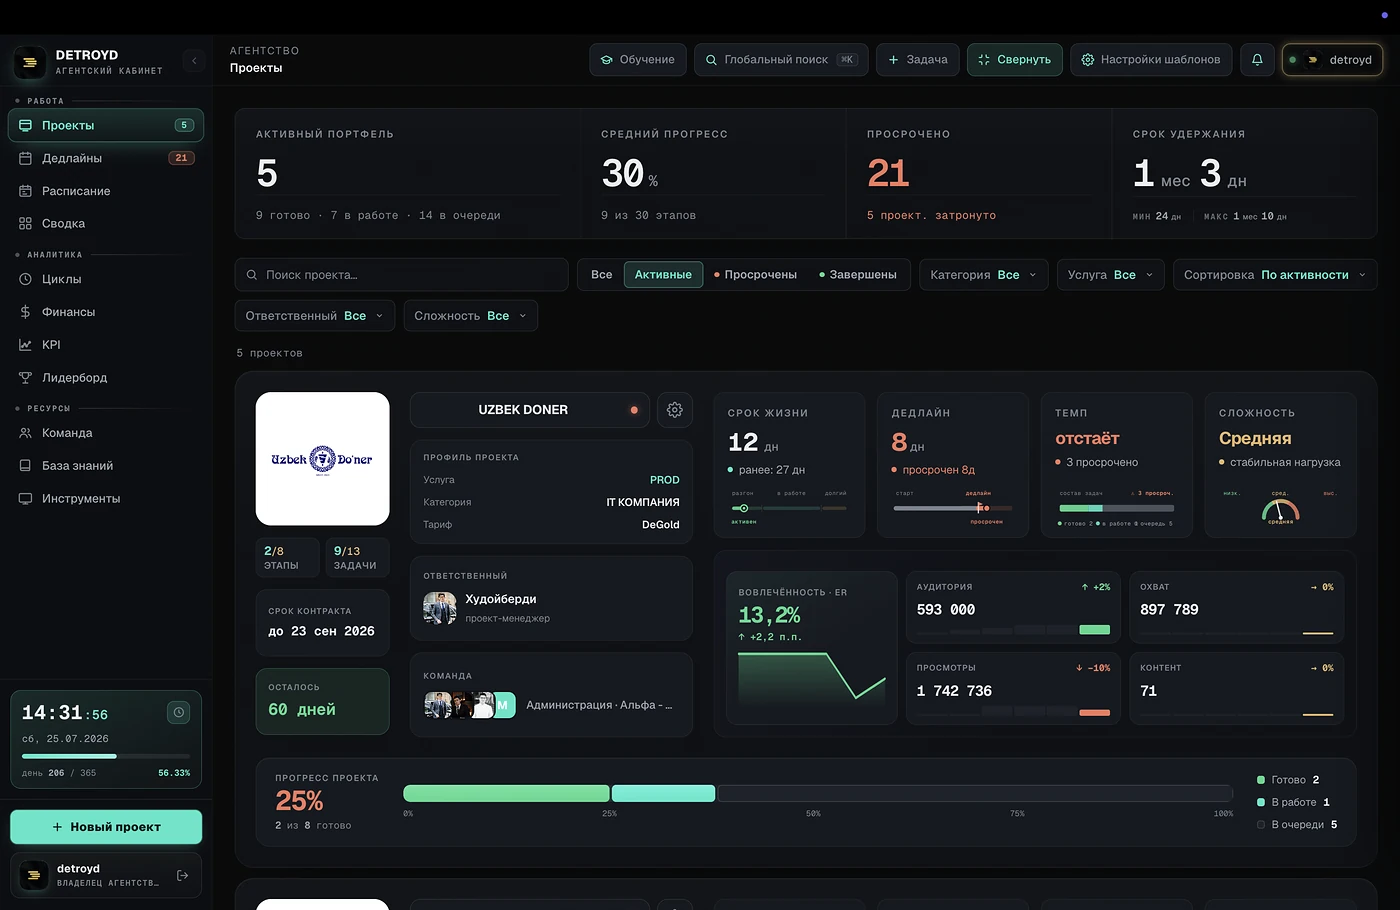Open UZBEK DONER project settings gear
Viewport: 1400px width, 910px height.
click(675, 410)
